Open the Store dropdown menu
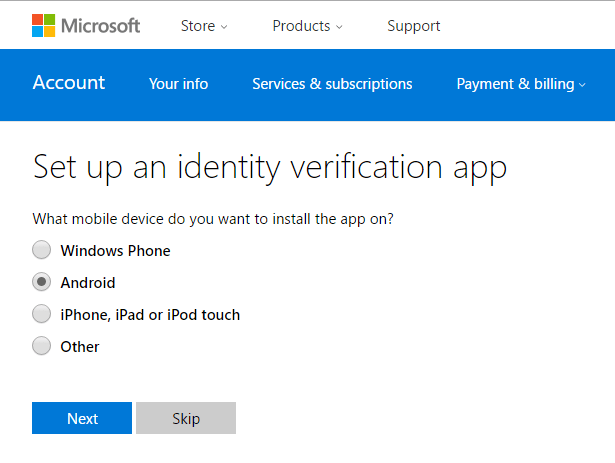The width and height of the screenshot is (615, 463). point(204,26)
